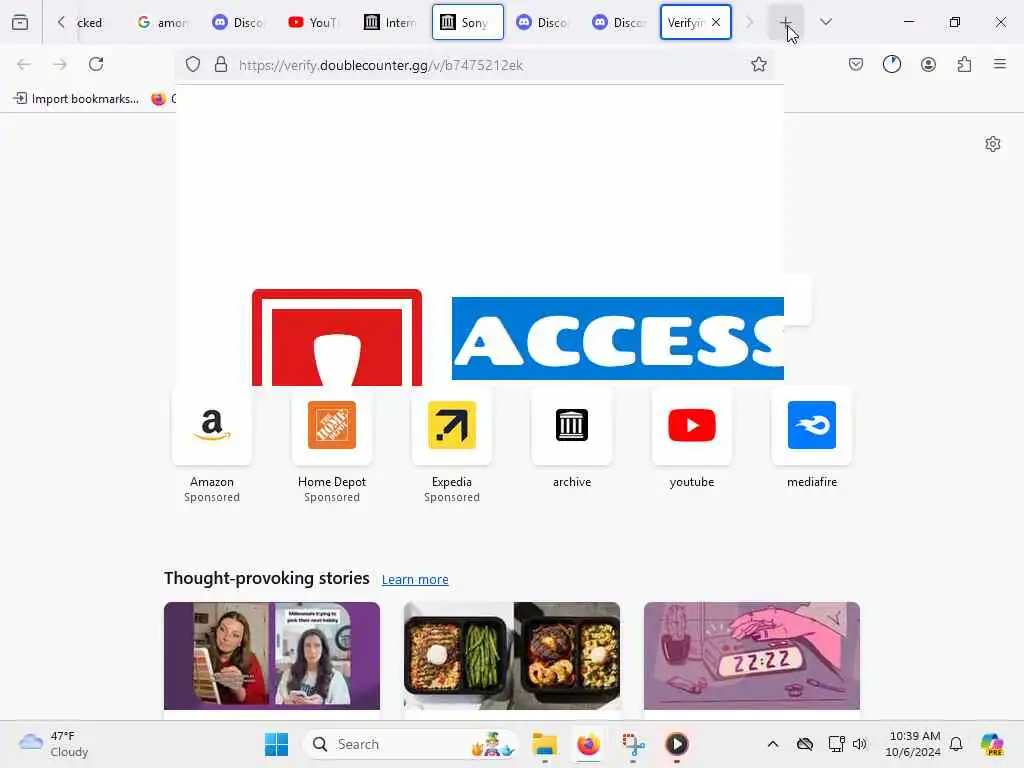Switch to the Sony tab

468,22
